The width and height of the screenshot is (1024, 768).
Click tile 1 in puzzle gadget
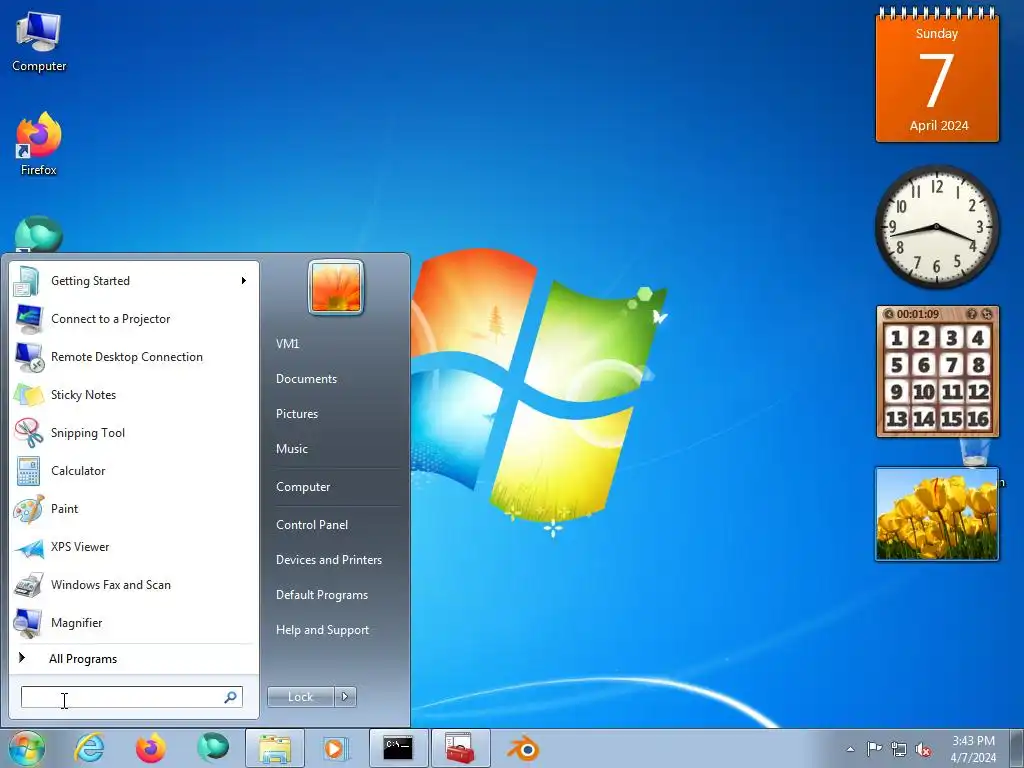(897, 338)
